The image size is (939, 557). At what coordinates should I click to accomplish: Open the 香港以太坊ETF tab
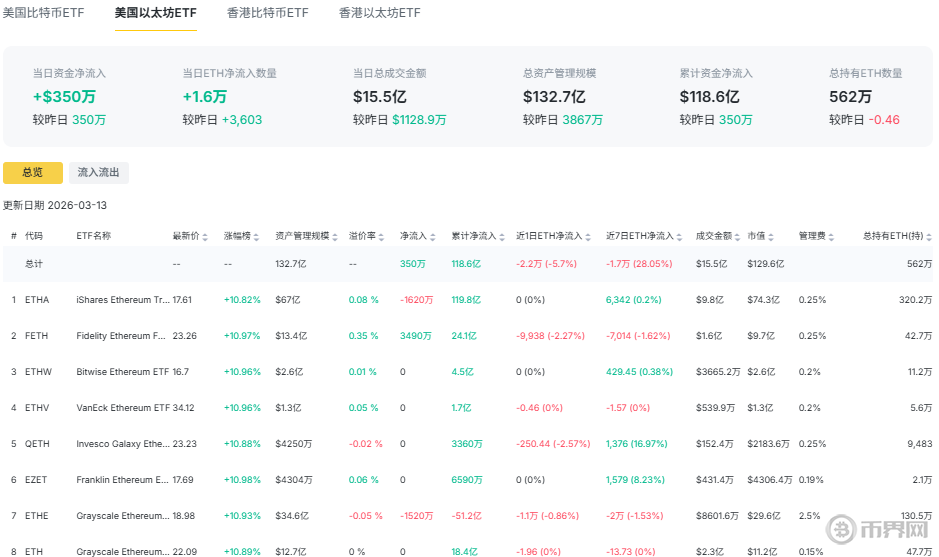point(380,13)
